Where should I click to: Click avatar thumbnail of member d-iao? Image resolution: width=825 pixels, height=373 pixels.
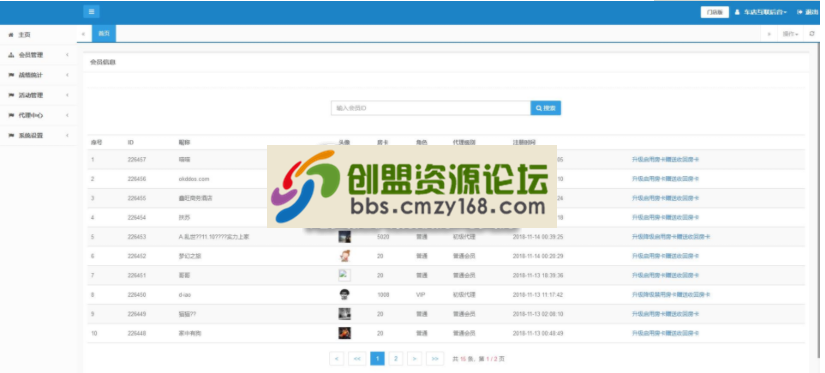[x=345, y=295]
